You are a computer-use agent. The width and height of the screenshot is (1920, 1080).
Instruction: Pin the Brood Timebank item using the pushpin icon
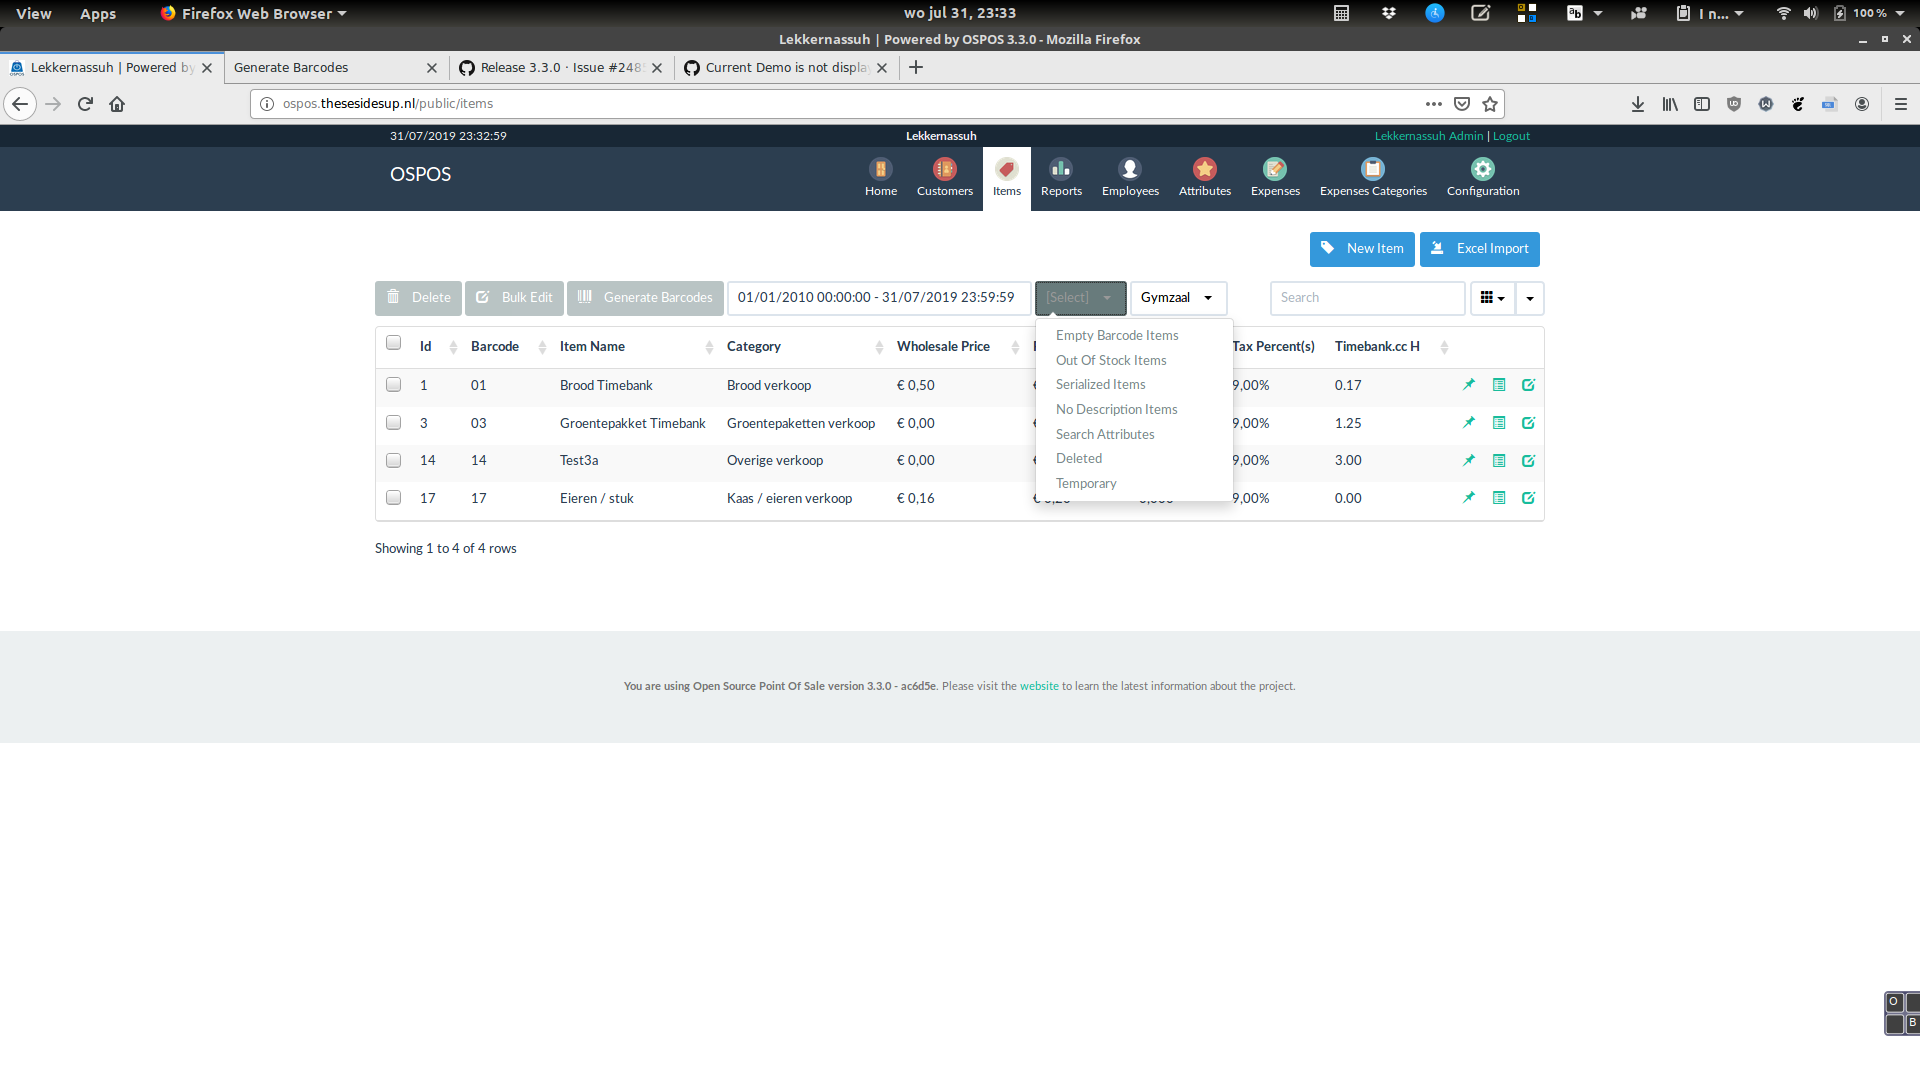[x=1469, y=384]
